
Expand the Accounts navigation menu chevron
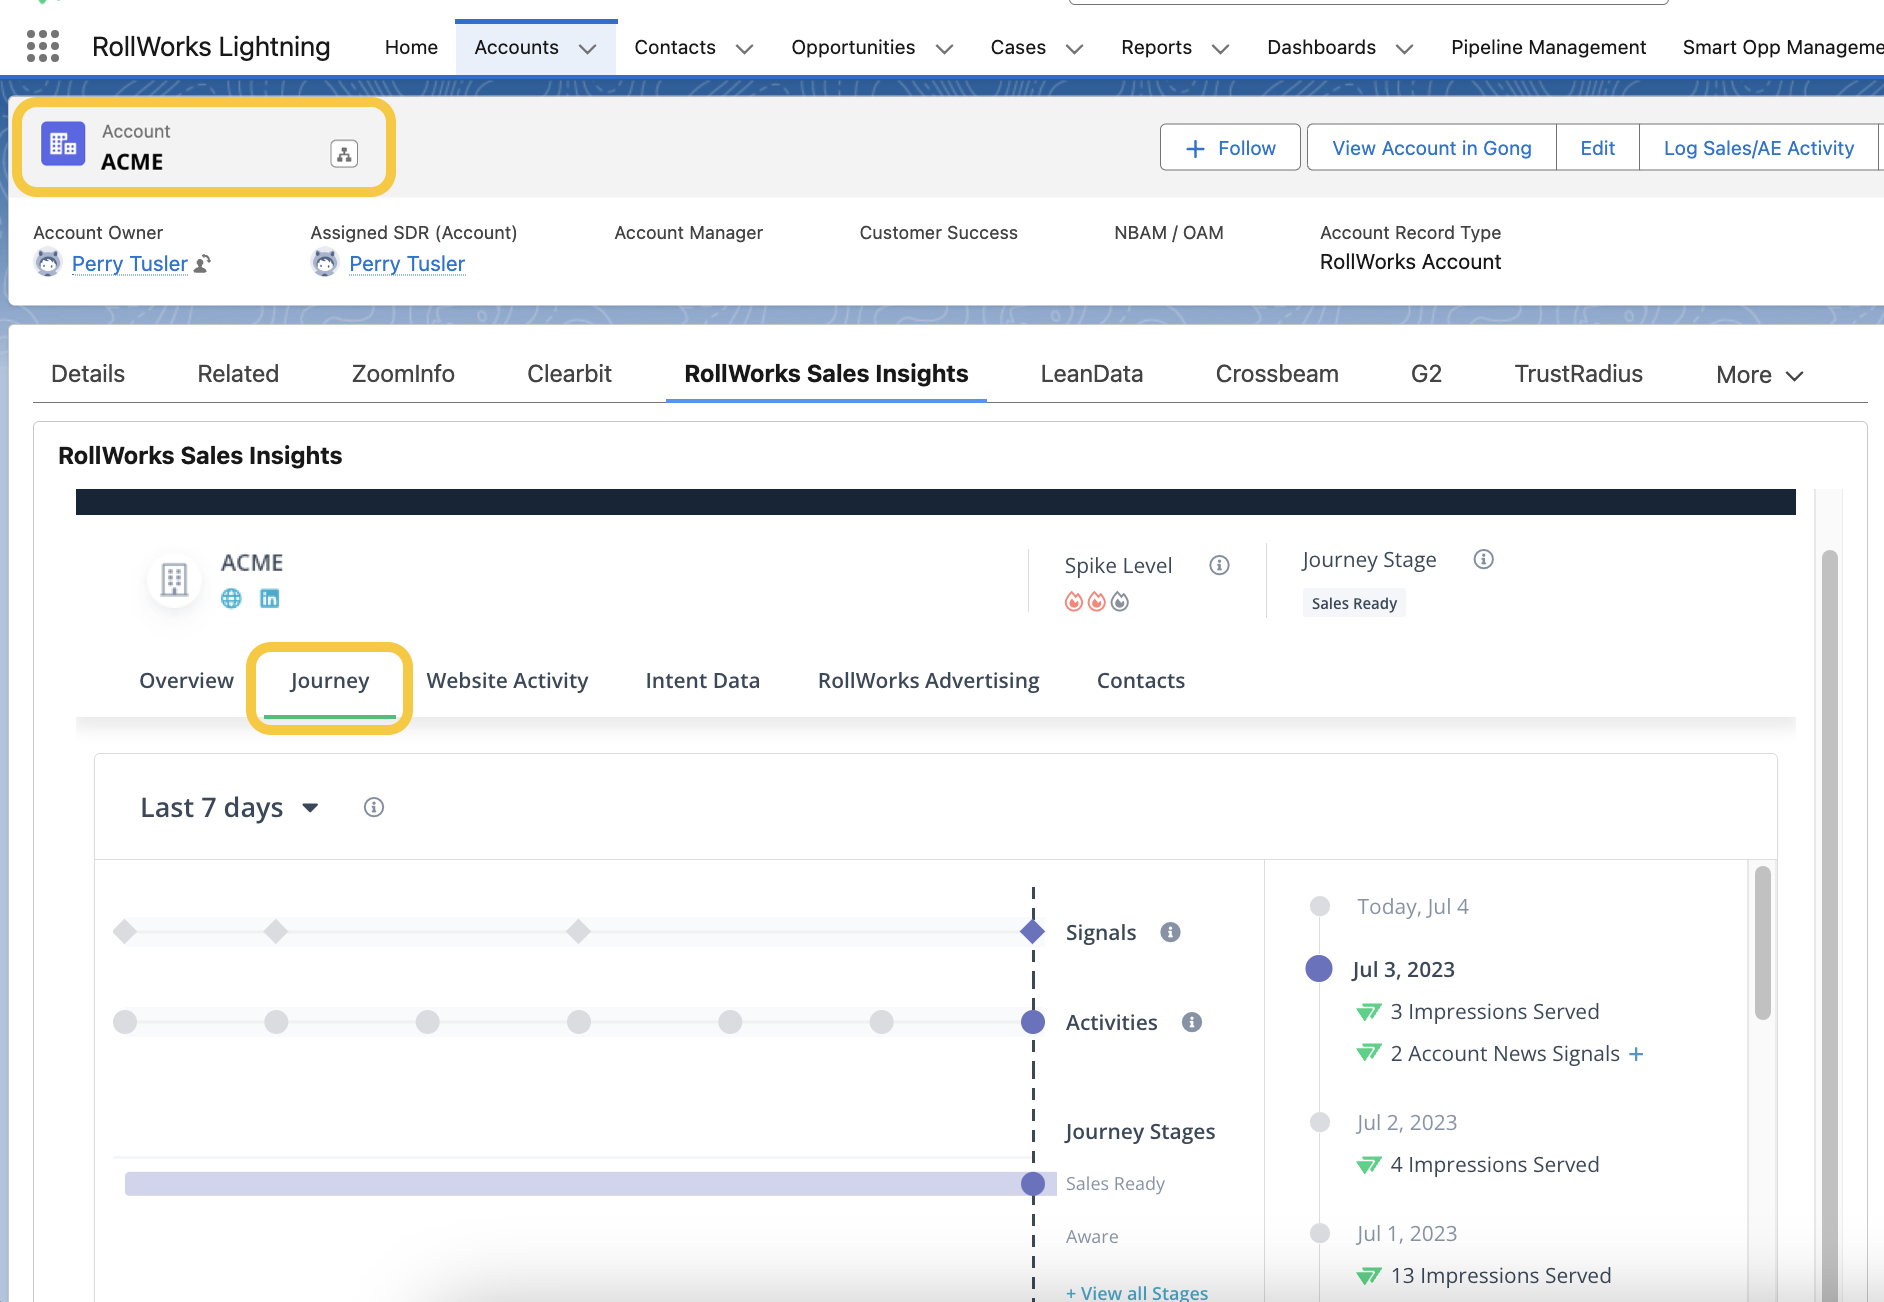pos(588,49)
